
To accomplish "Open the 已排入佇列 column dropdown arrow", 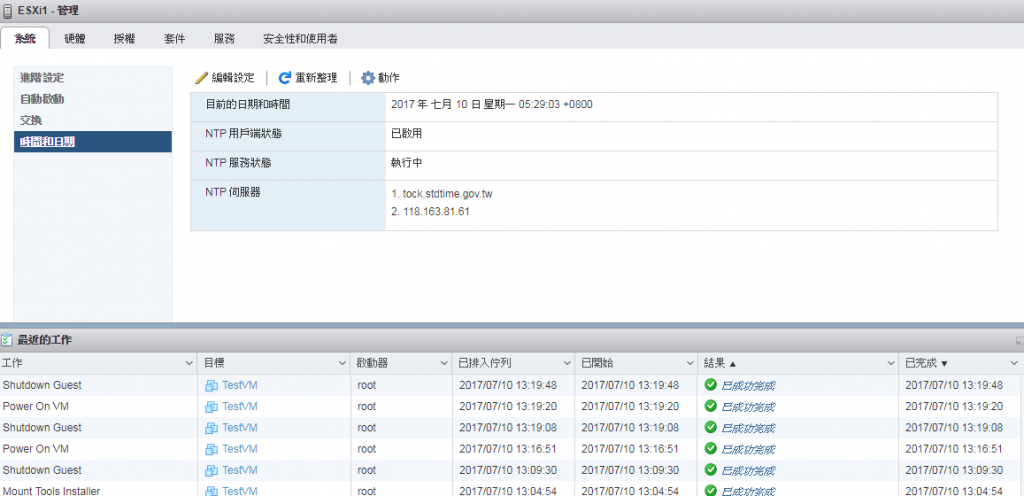I will click(x=567, y=363).
